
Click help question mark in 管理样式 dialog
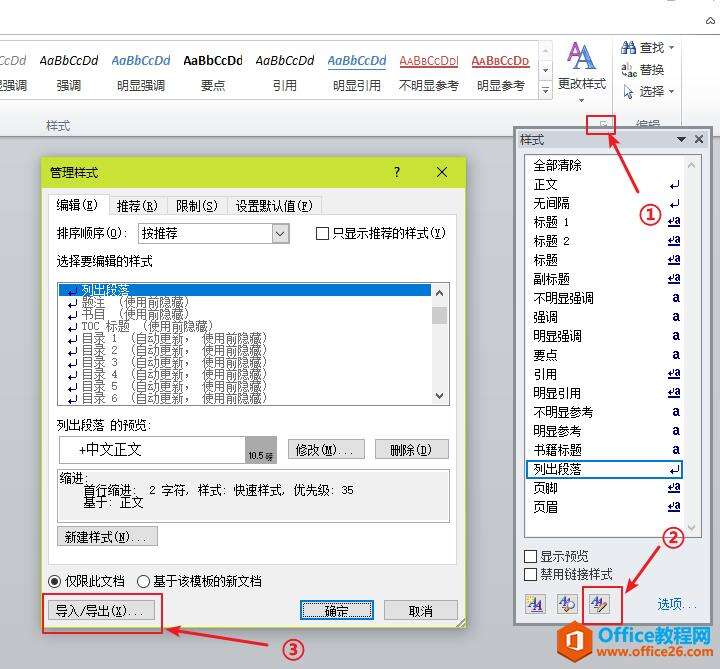[397, 172]
